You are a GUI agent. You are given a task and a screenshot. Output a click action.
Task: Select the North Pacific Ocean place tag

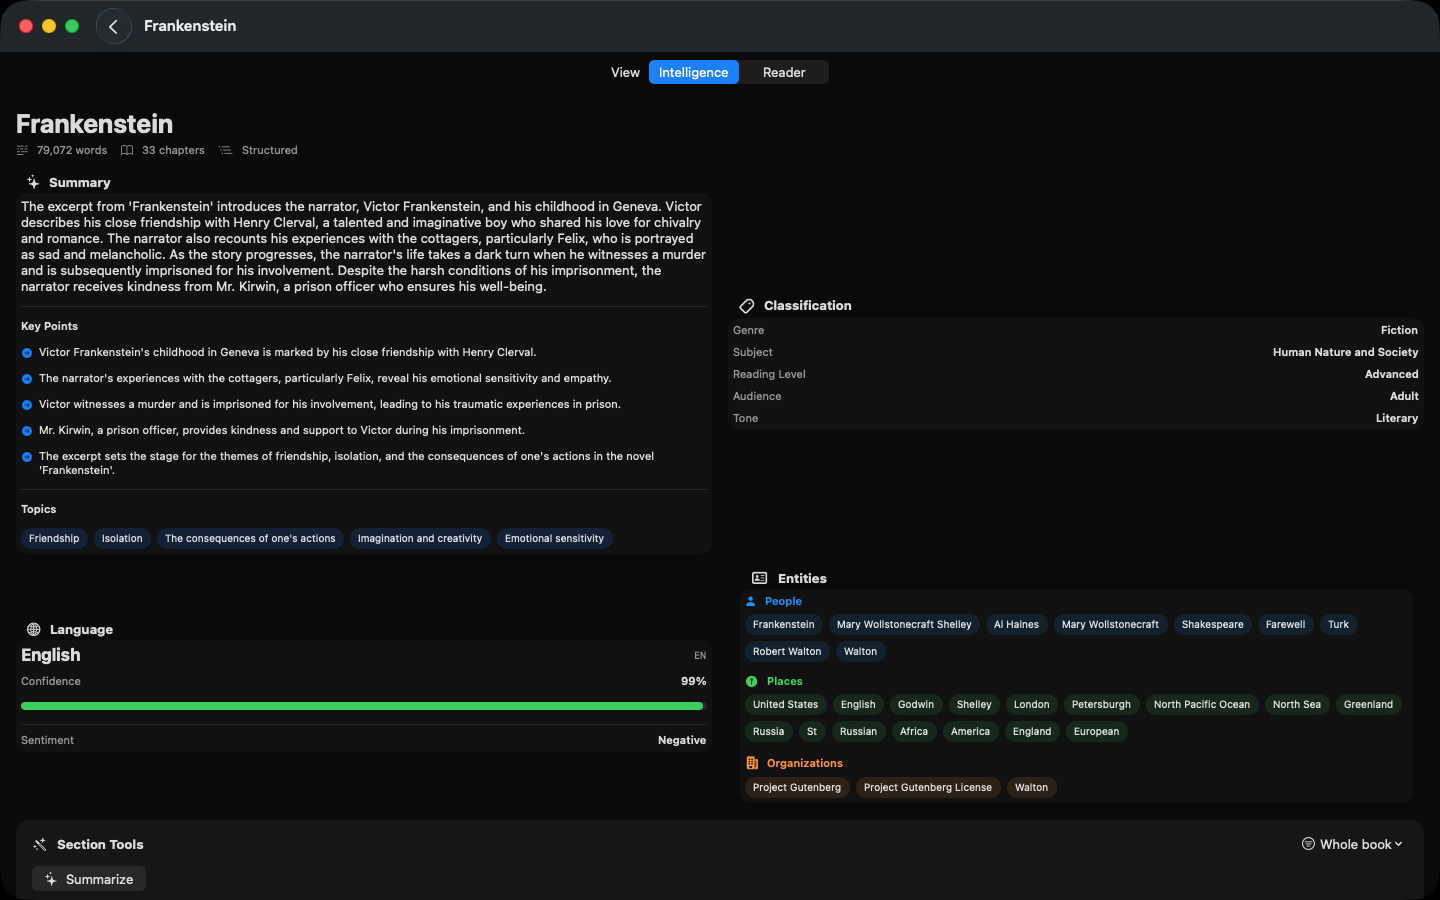[1201, 704]
